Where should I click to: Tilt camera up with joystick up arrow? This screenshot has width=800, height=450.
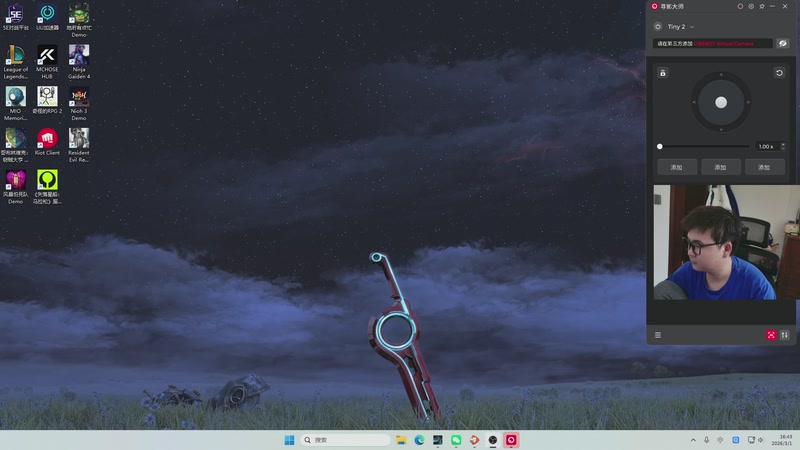721,75
